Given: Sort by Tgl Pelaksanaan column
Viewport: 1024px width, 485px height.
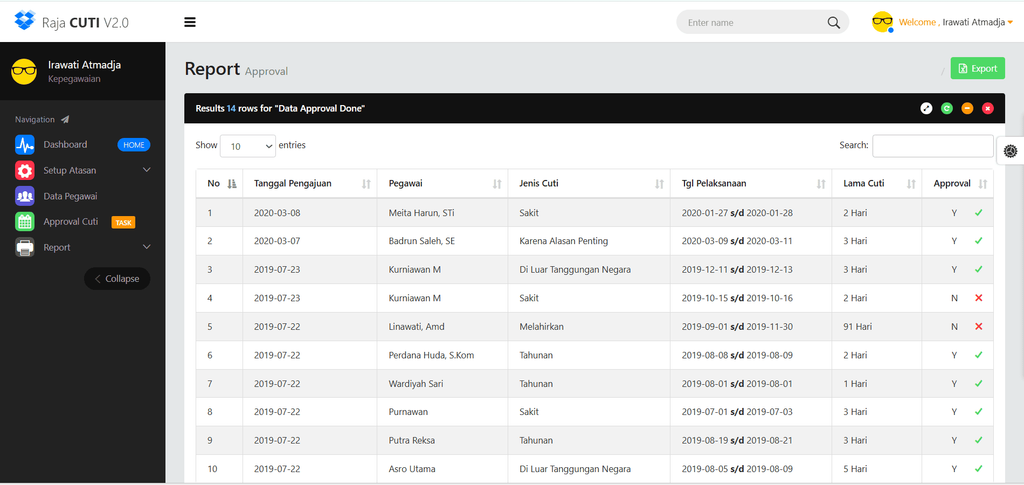Looking at the screenshot, I should (751, 184).
